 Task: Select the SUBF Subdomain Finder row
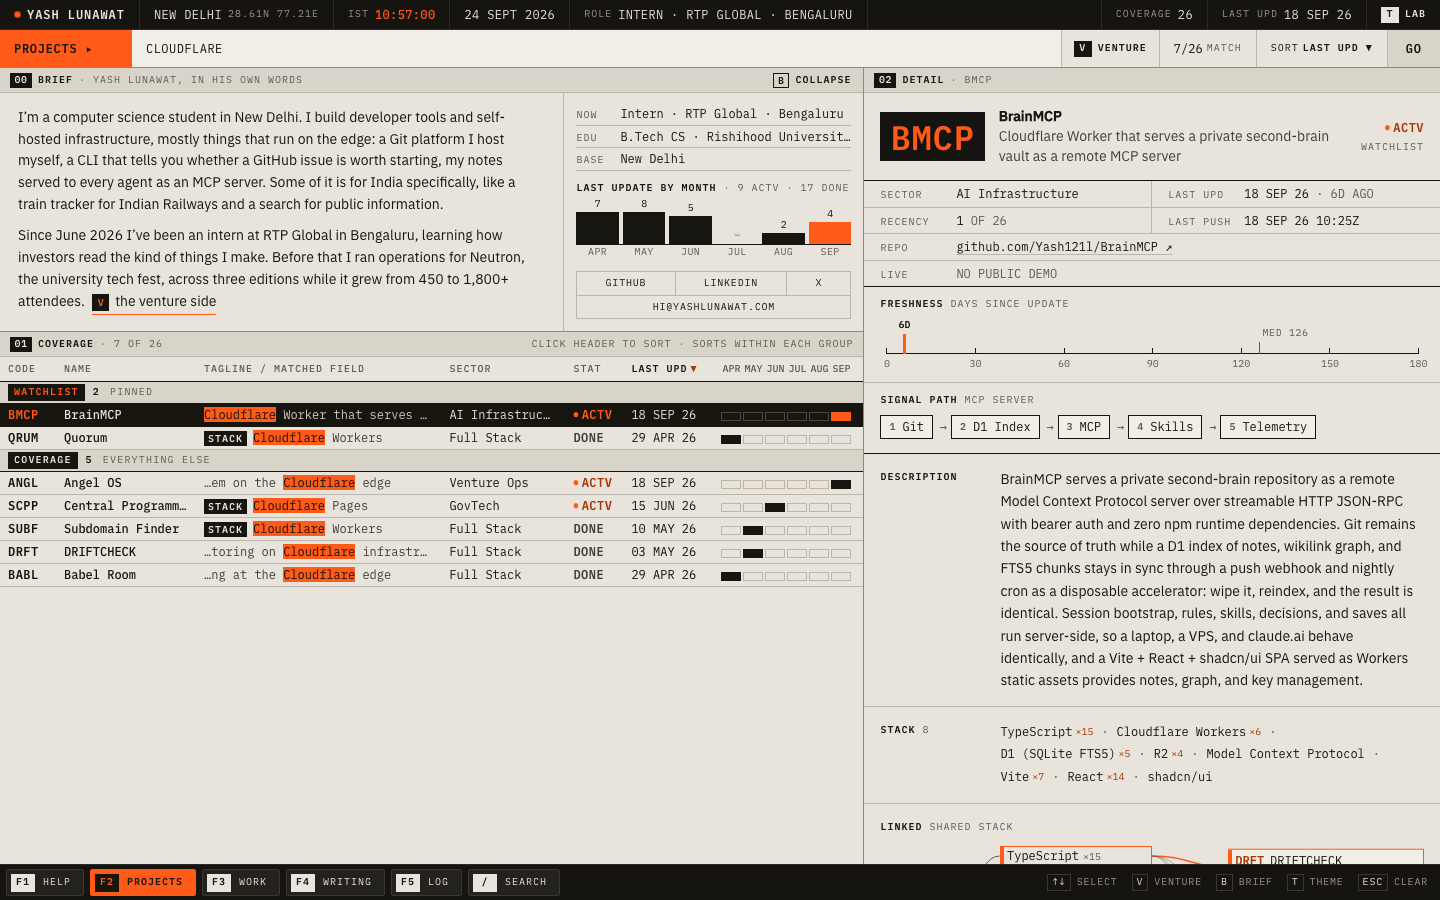click(431, 529)
